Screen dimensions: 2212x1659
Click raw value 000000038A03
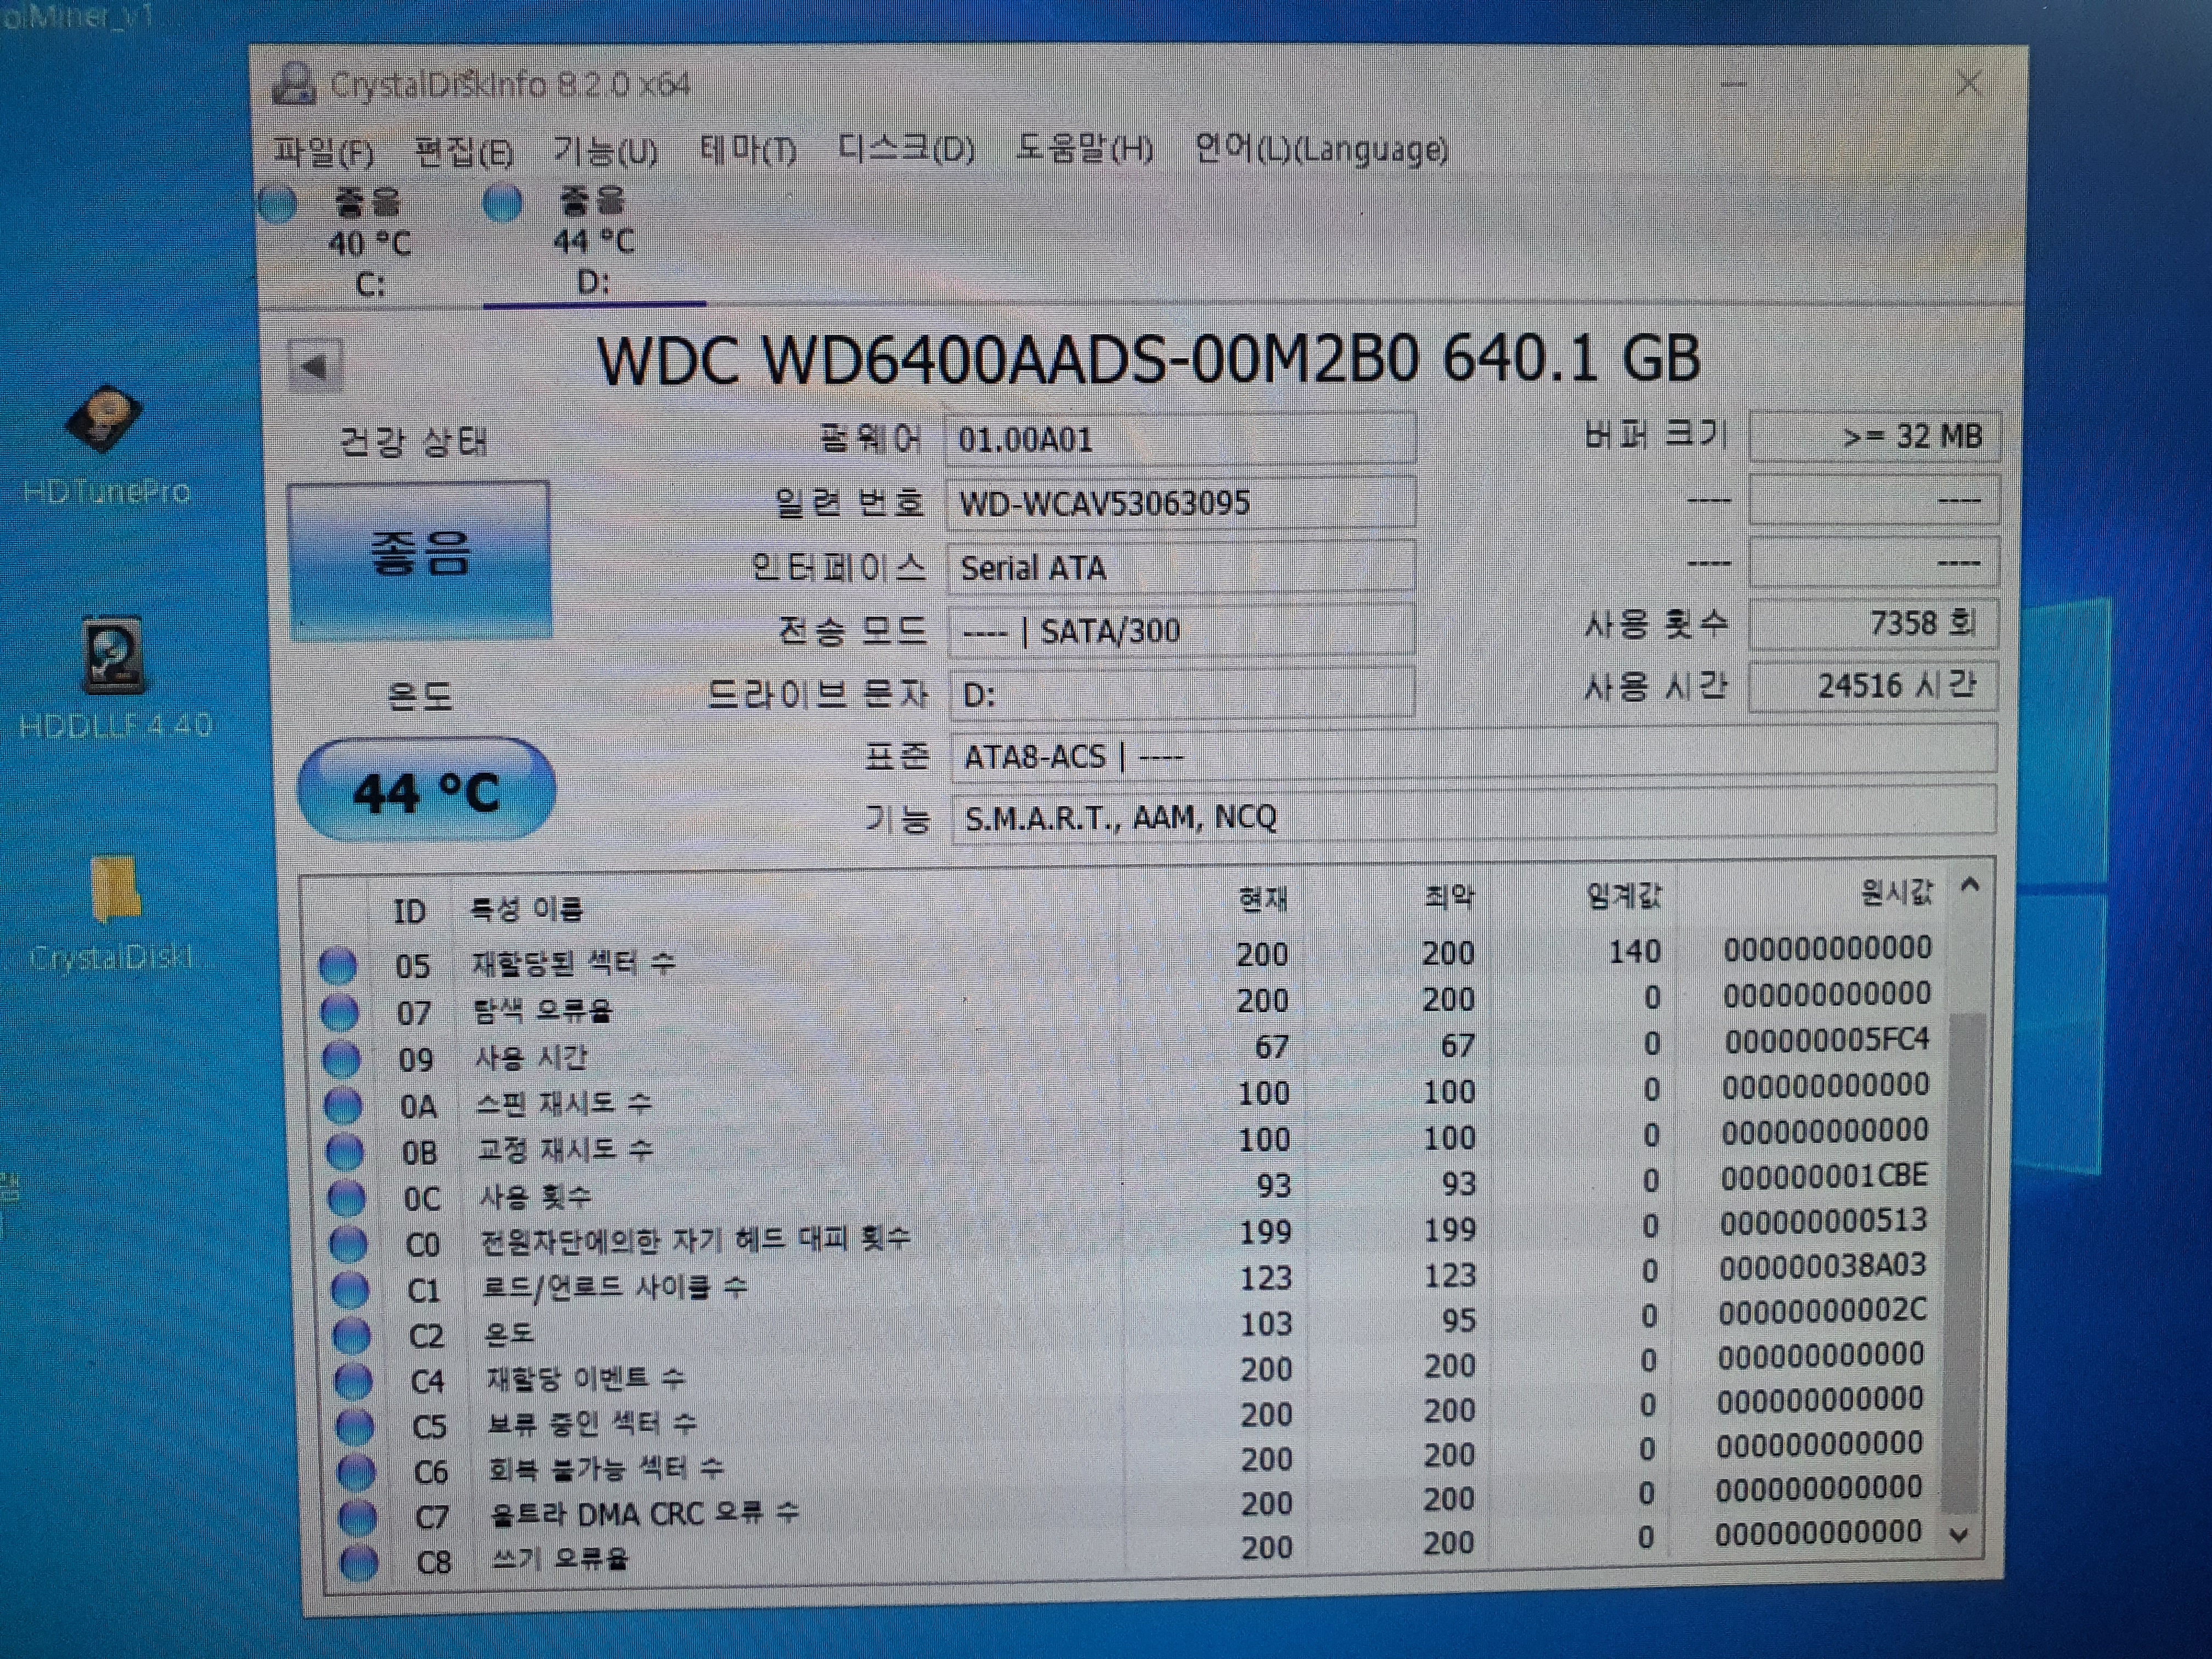coord(1823,1266)
